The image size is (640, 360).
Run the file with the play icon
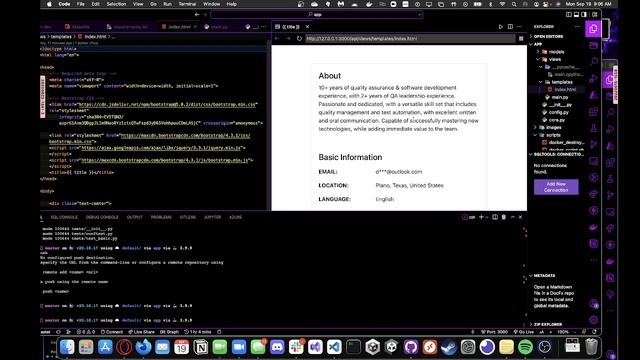pos(500,27)
